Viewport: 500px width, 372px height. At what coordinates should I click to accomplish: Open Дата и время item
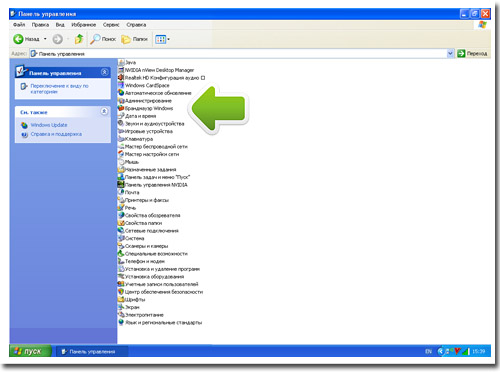pos(137,116)
